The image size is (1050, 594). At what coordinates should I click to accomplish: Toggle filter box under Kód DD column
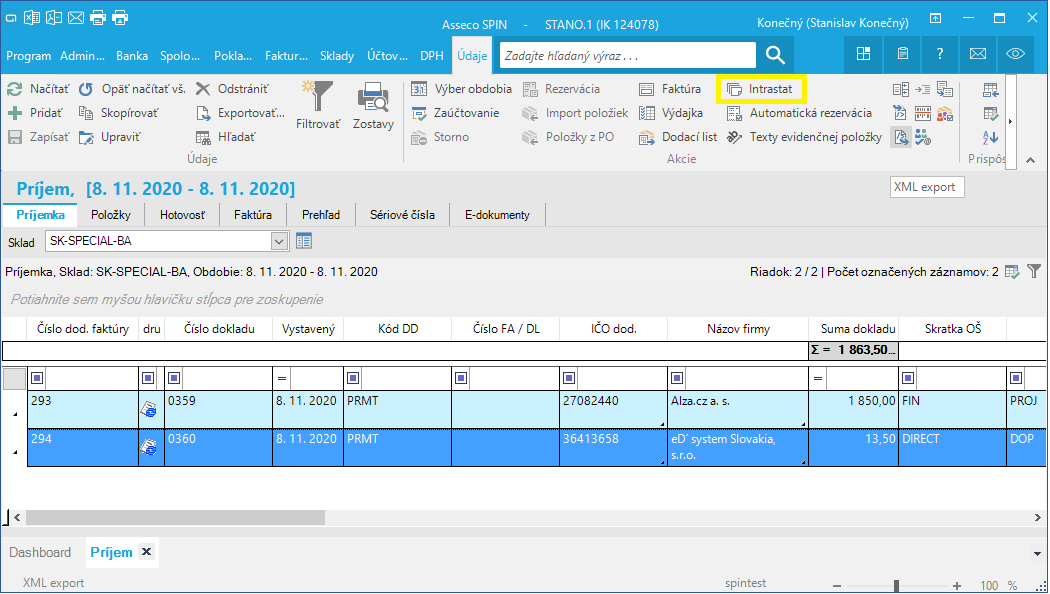pos(353,378)
